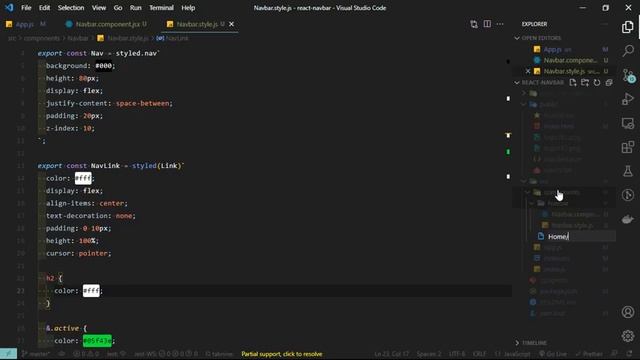Open the Run and Debug view

628,99
